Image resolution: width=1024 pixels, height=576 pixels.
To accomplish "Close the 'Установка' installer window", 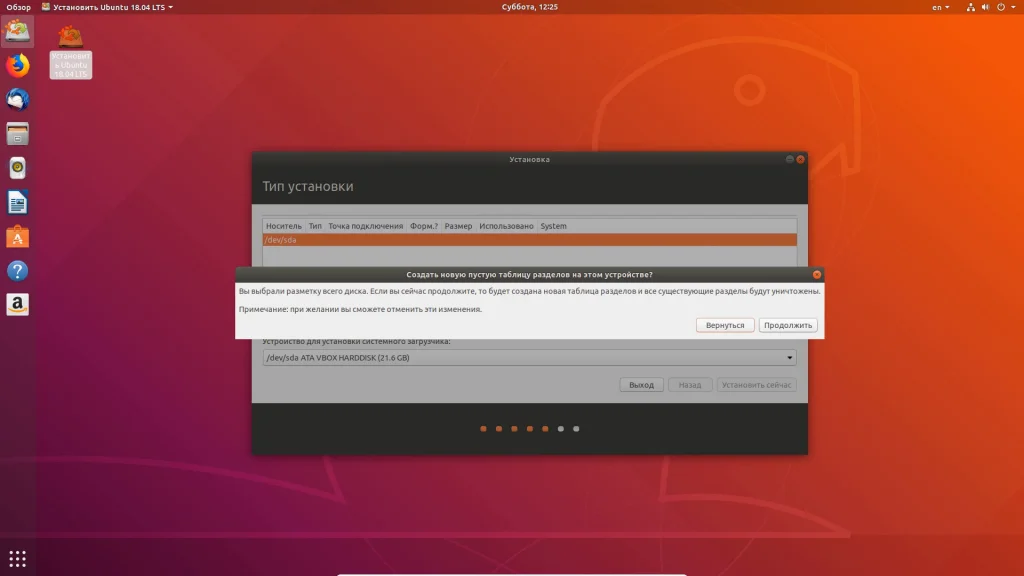I will 801,159.
